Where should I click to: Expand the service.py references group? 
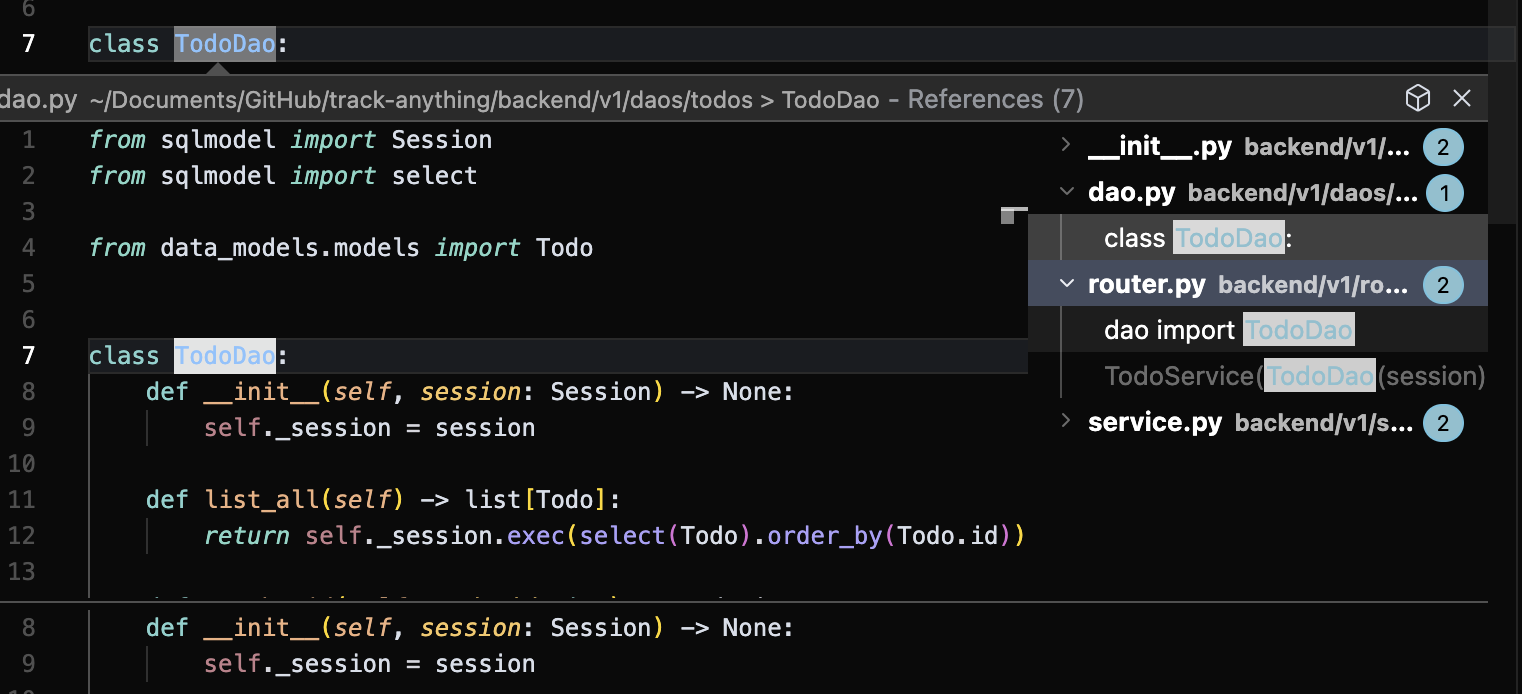pyautogui.click(x=1067, y=422)
